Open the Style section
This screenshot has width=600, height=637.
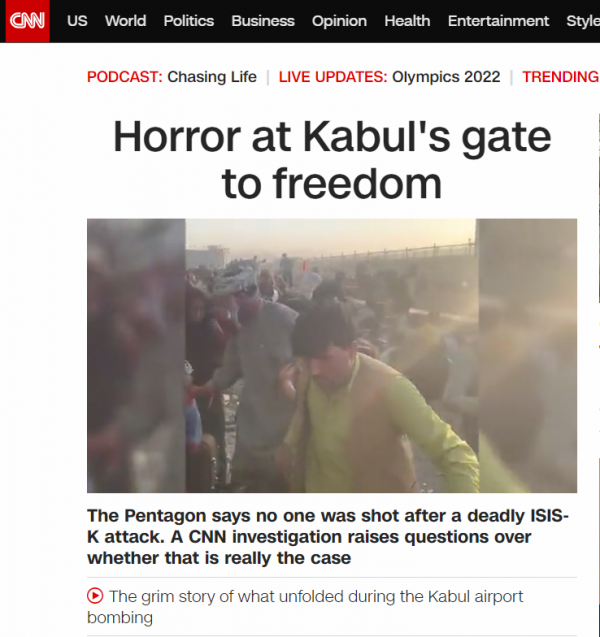click(583, 21)
